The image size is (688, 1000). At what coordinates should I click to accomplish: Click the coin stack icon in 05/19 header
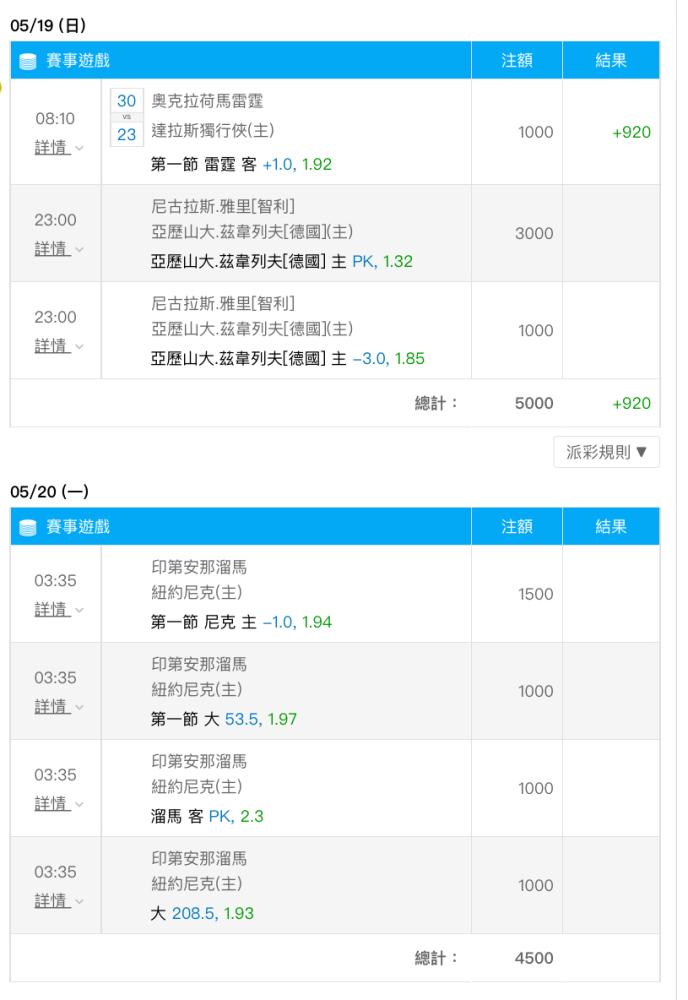[27, 61]
